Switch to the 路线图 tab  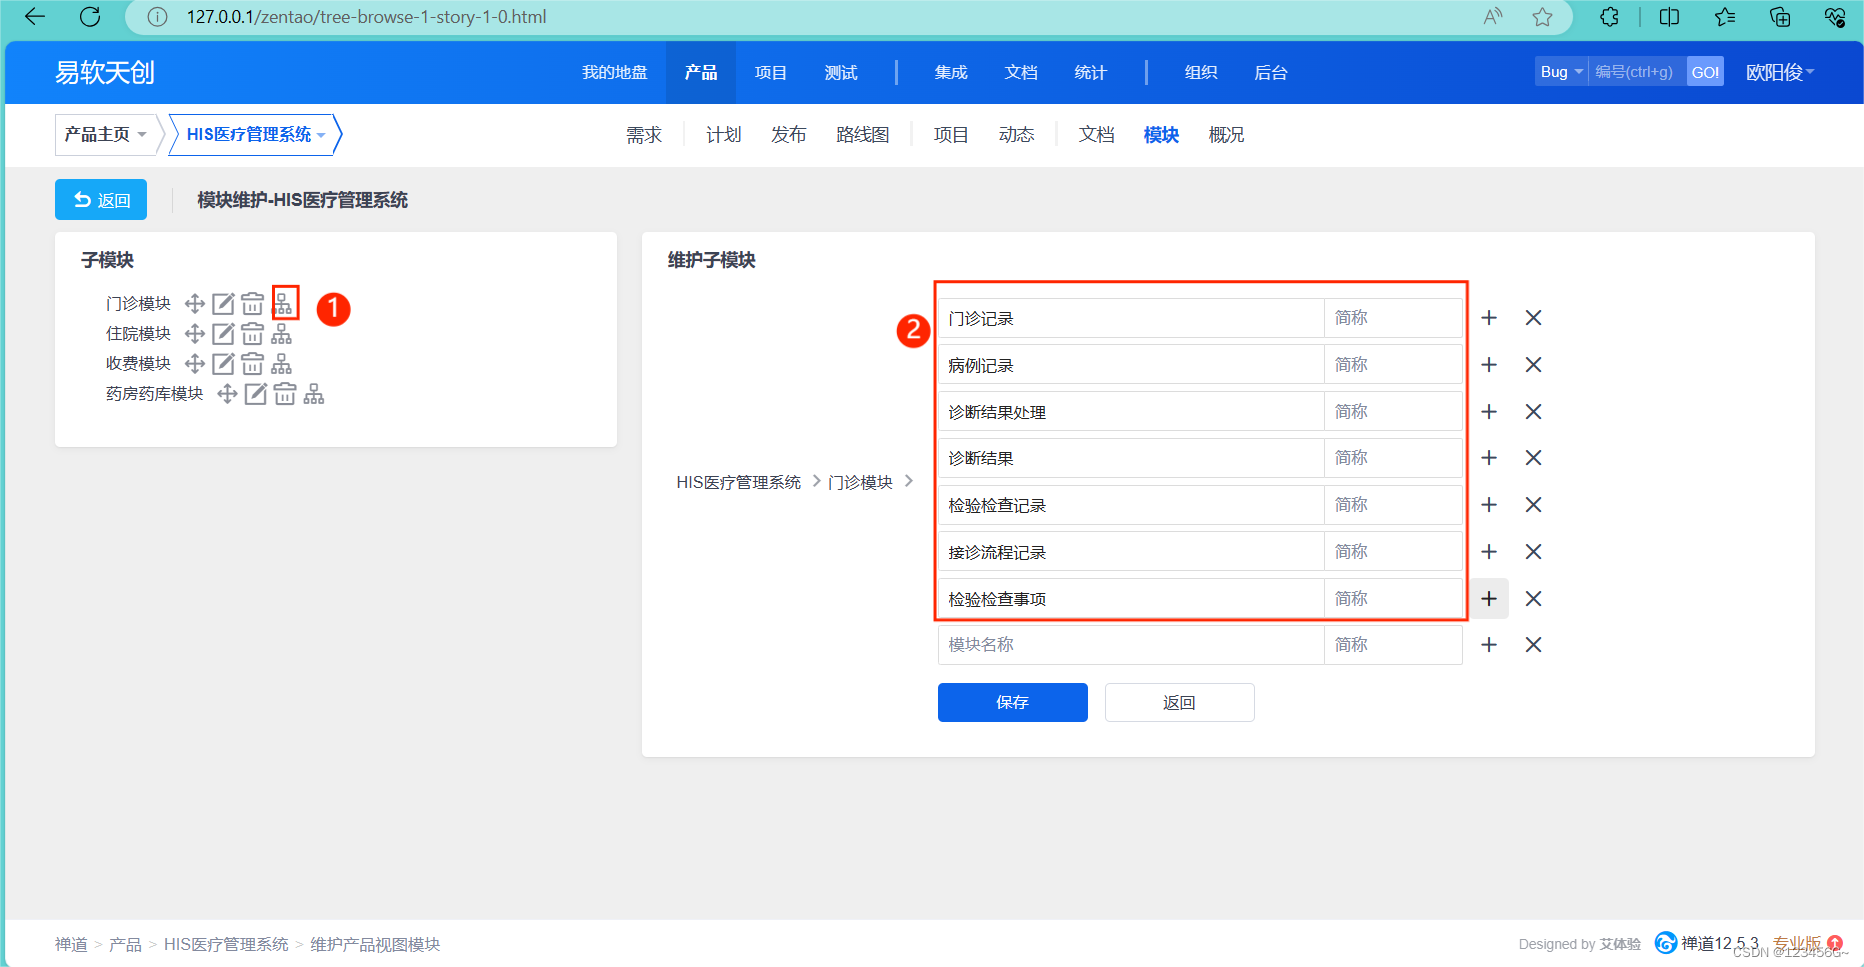[863, 135]
